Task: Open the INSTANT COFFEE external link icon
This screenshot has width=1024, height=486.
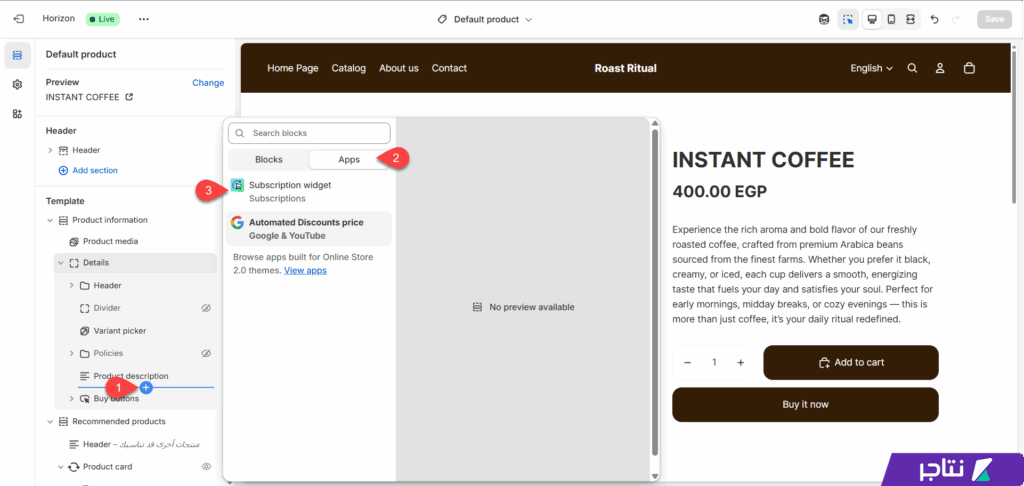Action: pos(129,97)
